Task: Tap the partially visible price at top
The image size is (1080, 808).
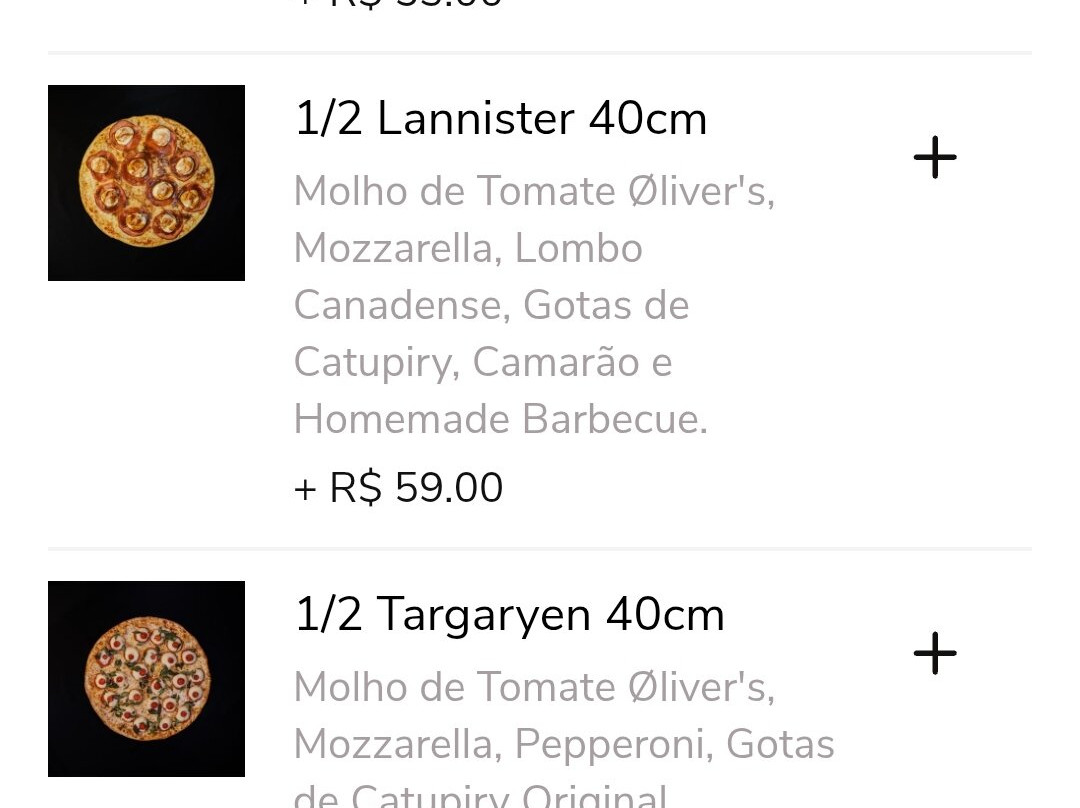Action: point(398,5)
